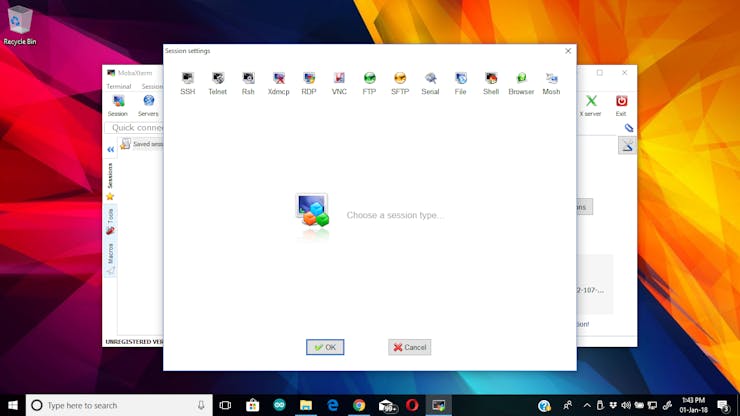Image resolution: width=740 pixels, height=416 pixels.
Task: Open the Get Help tray icon
Action: click(x=544, y=405)
